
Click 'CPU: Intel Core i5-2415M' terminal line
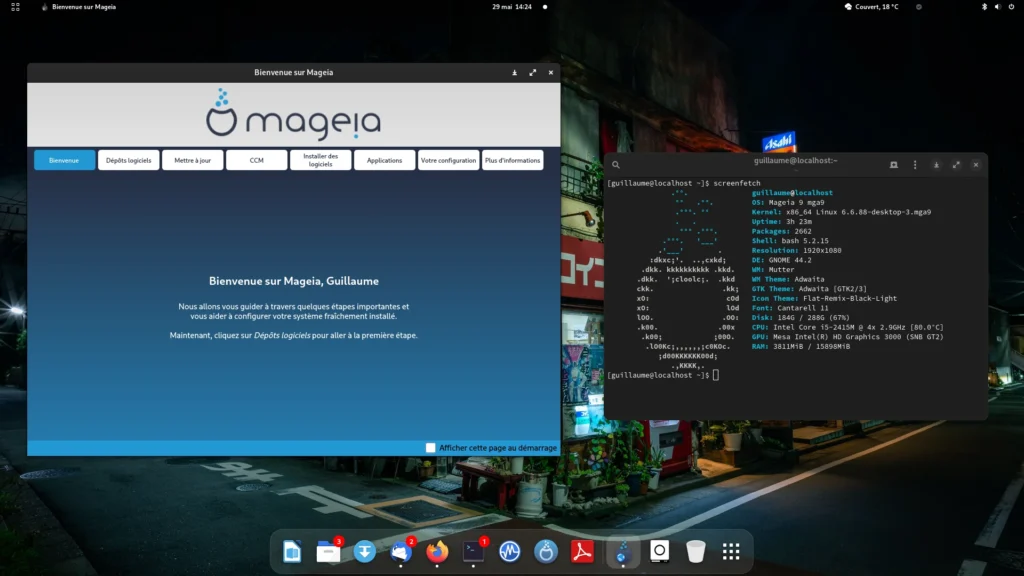pos(848,327)
